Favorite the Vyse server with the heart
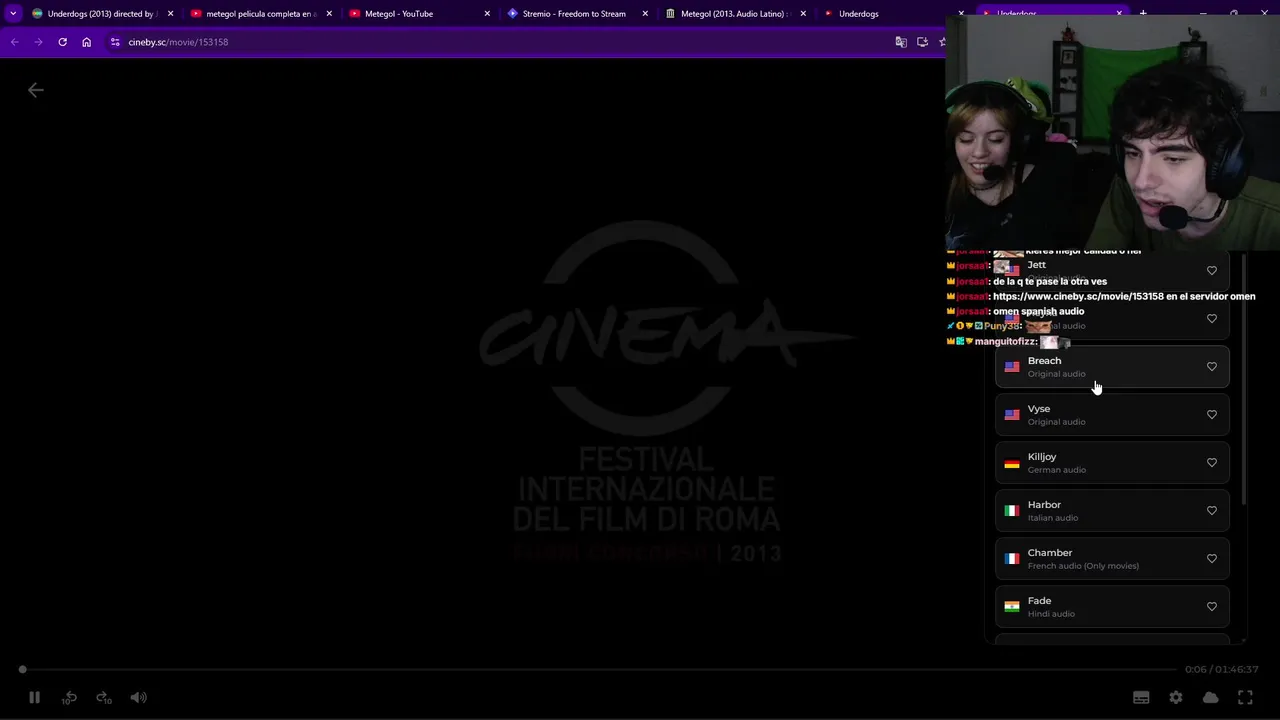Viewport: 1280px width, 720px height. tap(1212, 414)
